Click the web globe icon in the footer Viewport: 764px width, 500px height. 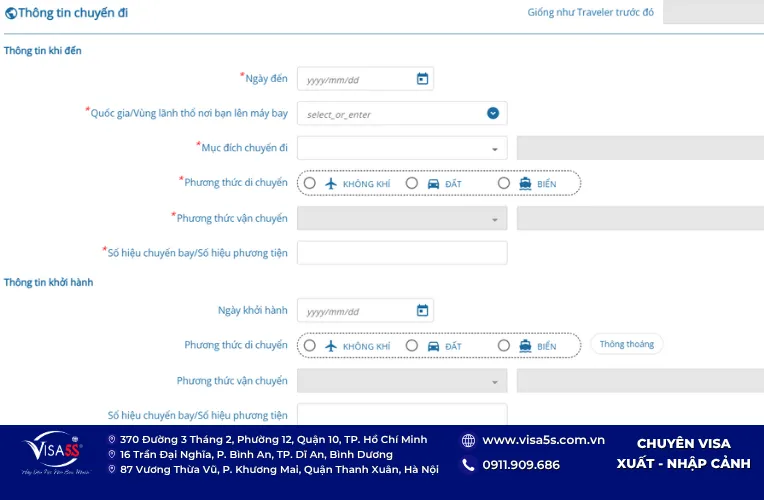468,441
